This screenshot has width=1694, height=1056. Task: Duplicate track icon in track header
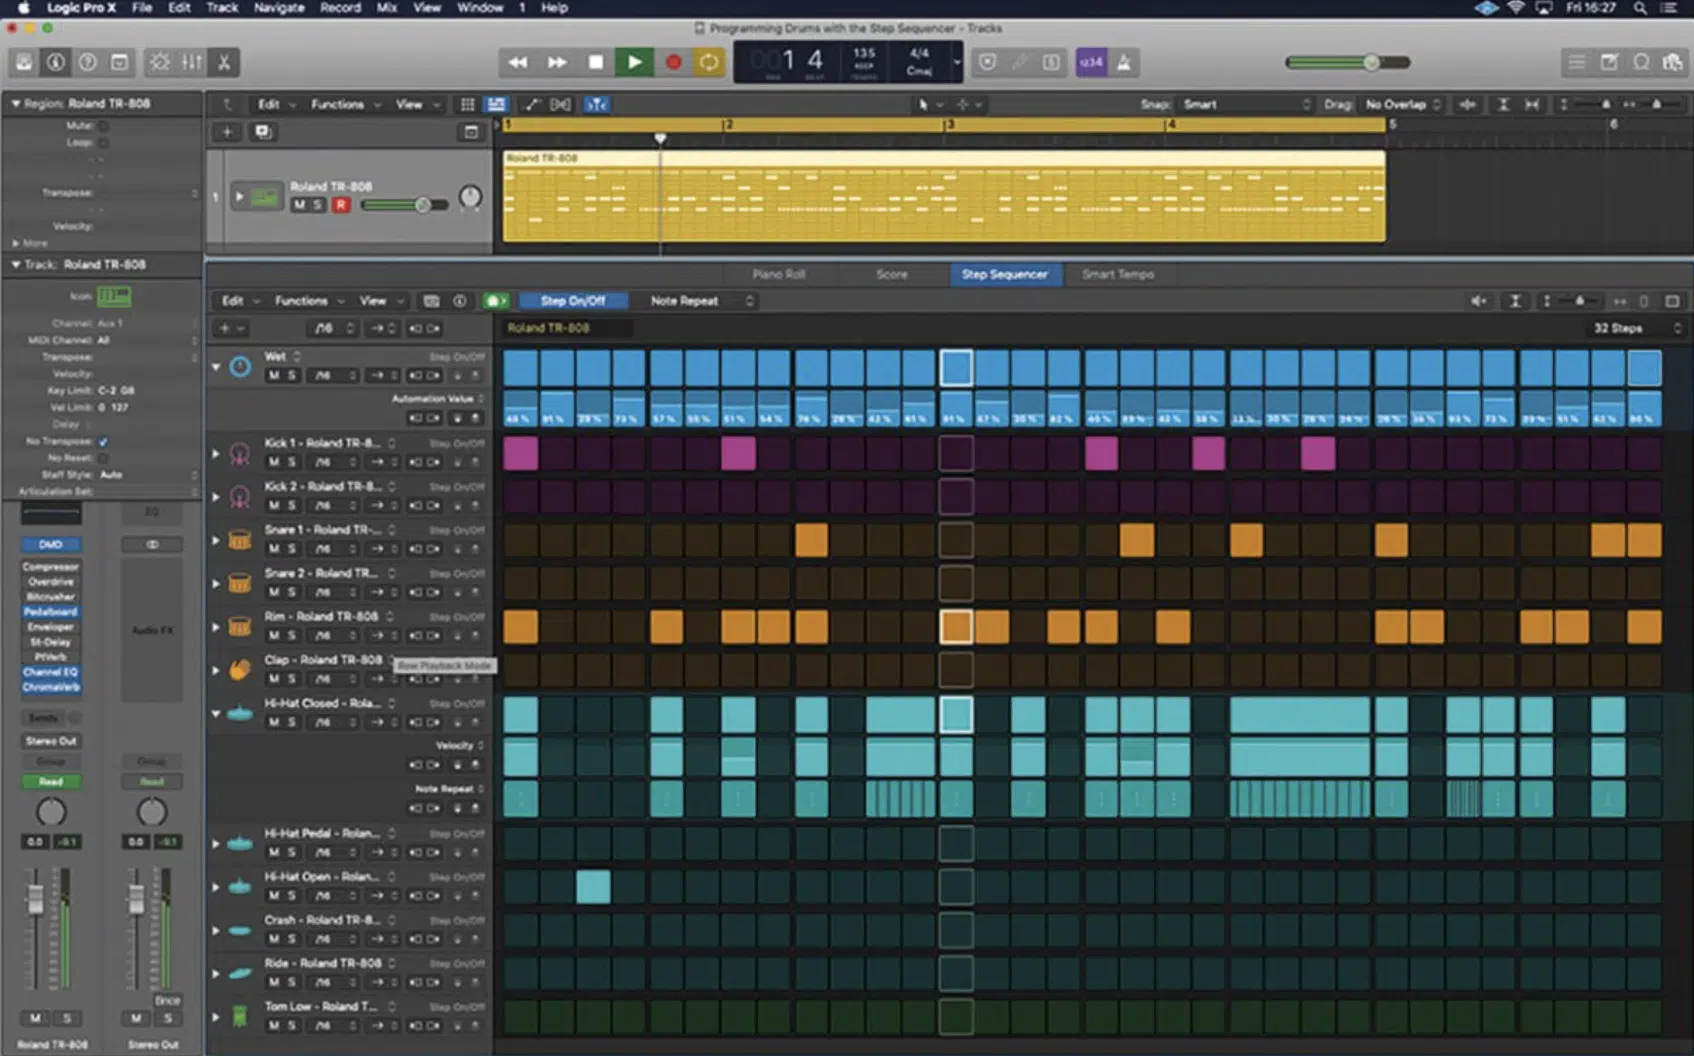(263, 132)
